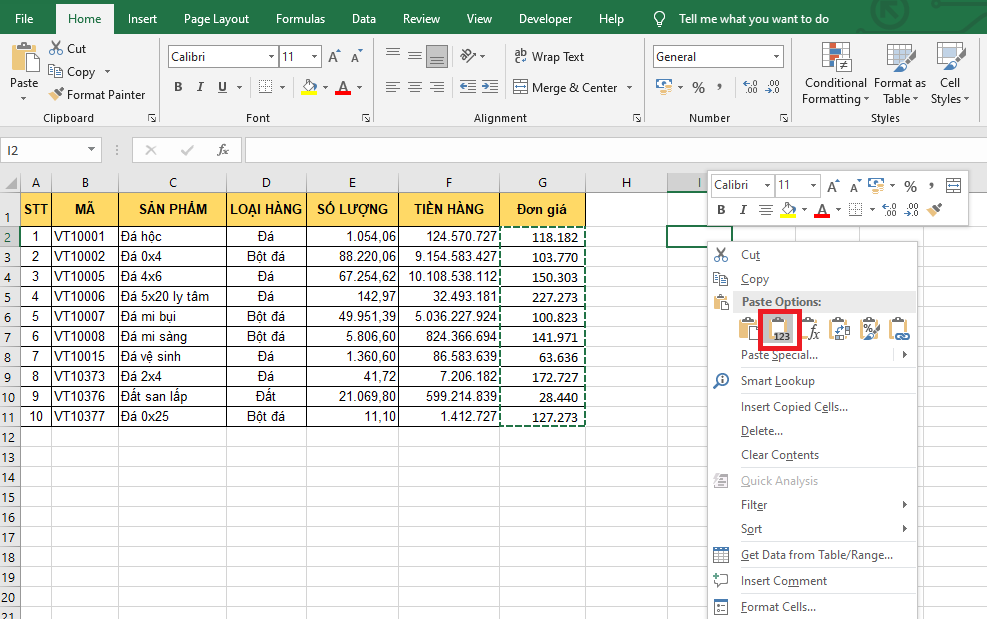Click the Conditional Formatting icon
Image resolution: width=987 pixels, height=619 pixels.
835,56
